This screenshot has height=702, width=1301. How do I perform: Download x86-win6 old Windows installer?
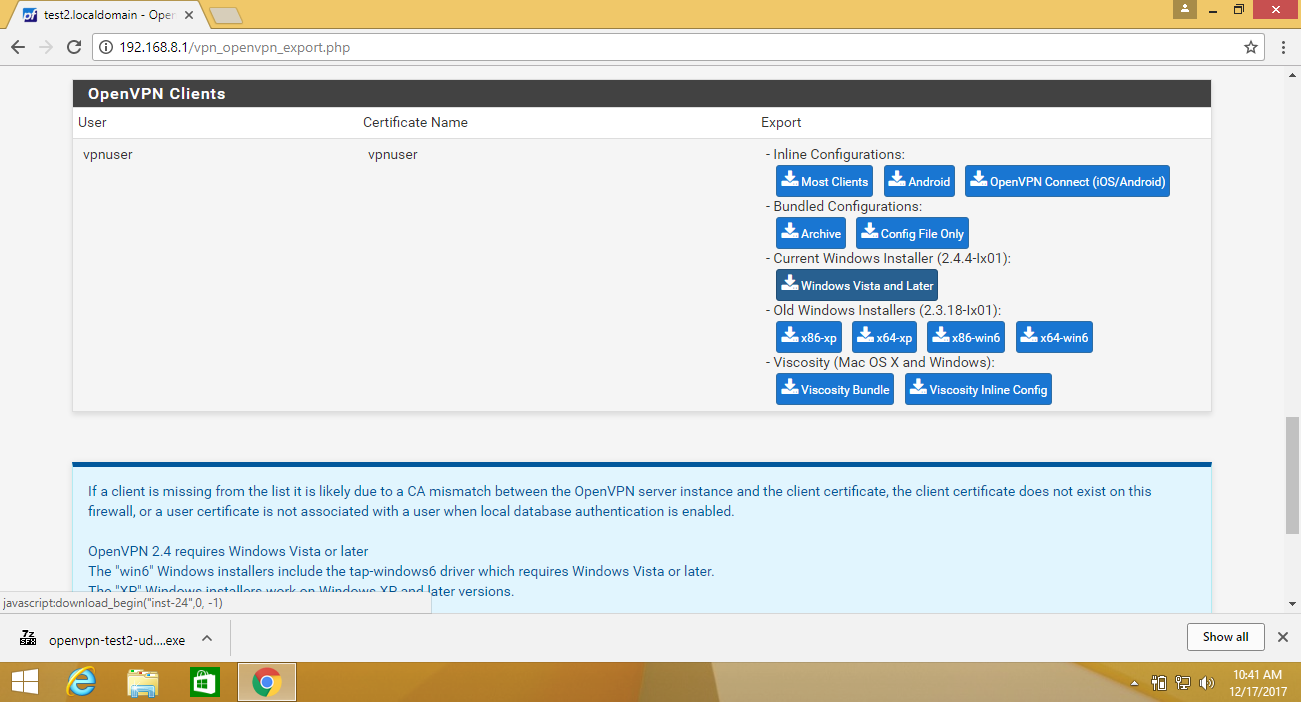(966, 337)
